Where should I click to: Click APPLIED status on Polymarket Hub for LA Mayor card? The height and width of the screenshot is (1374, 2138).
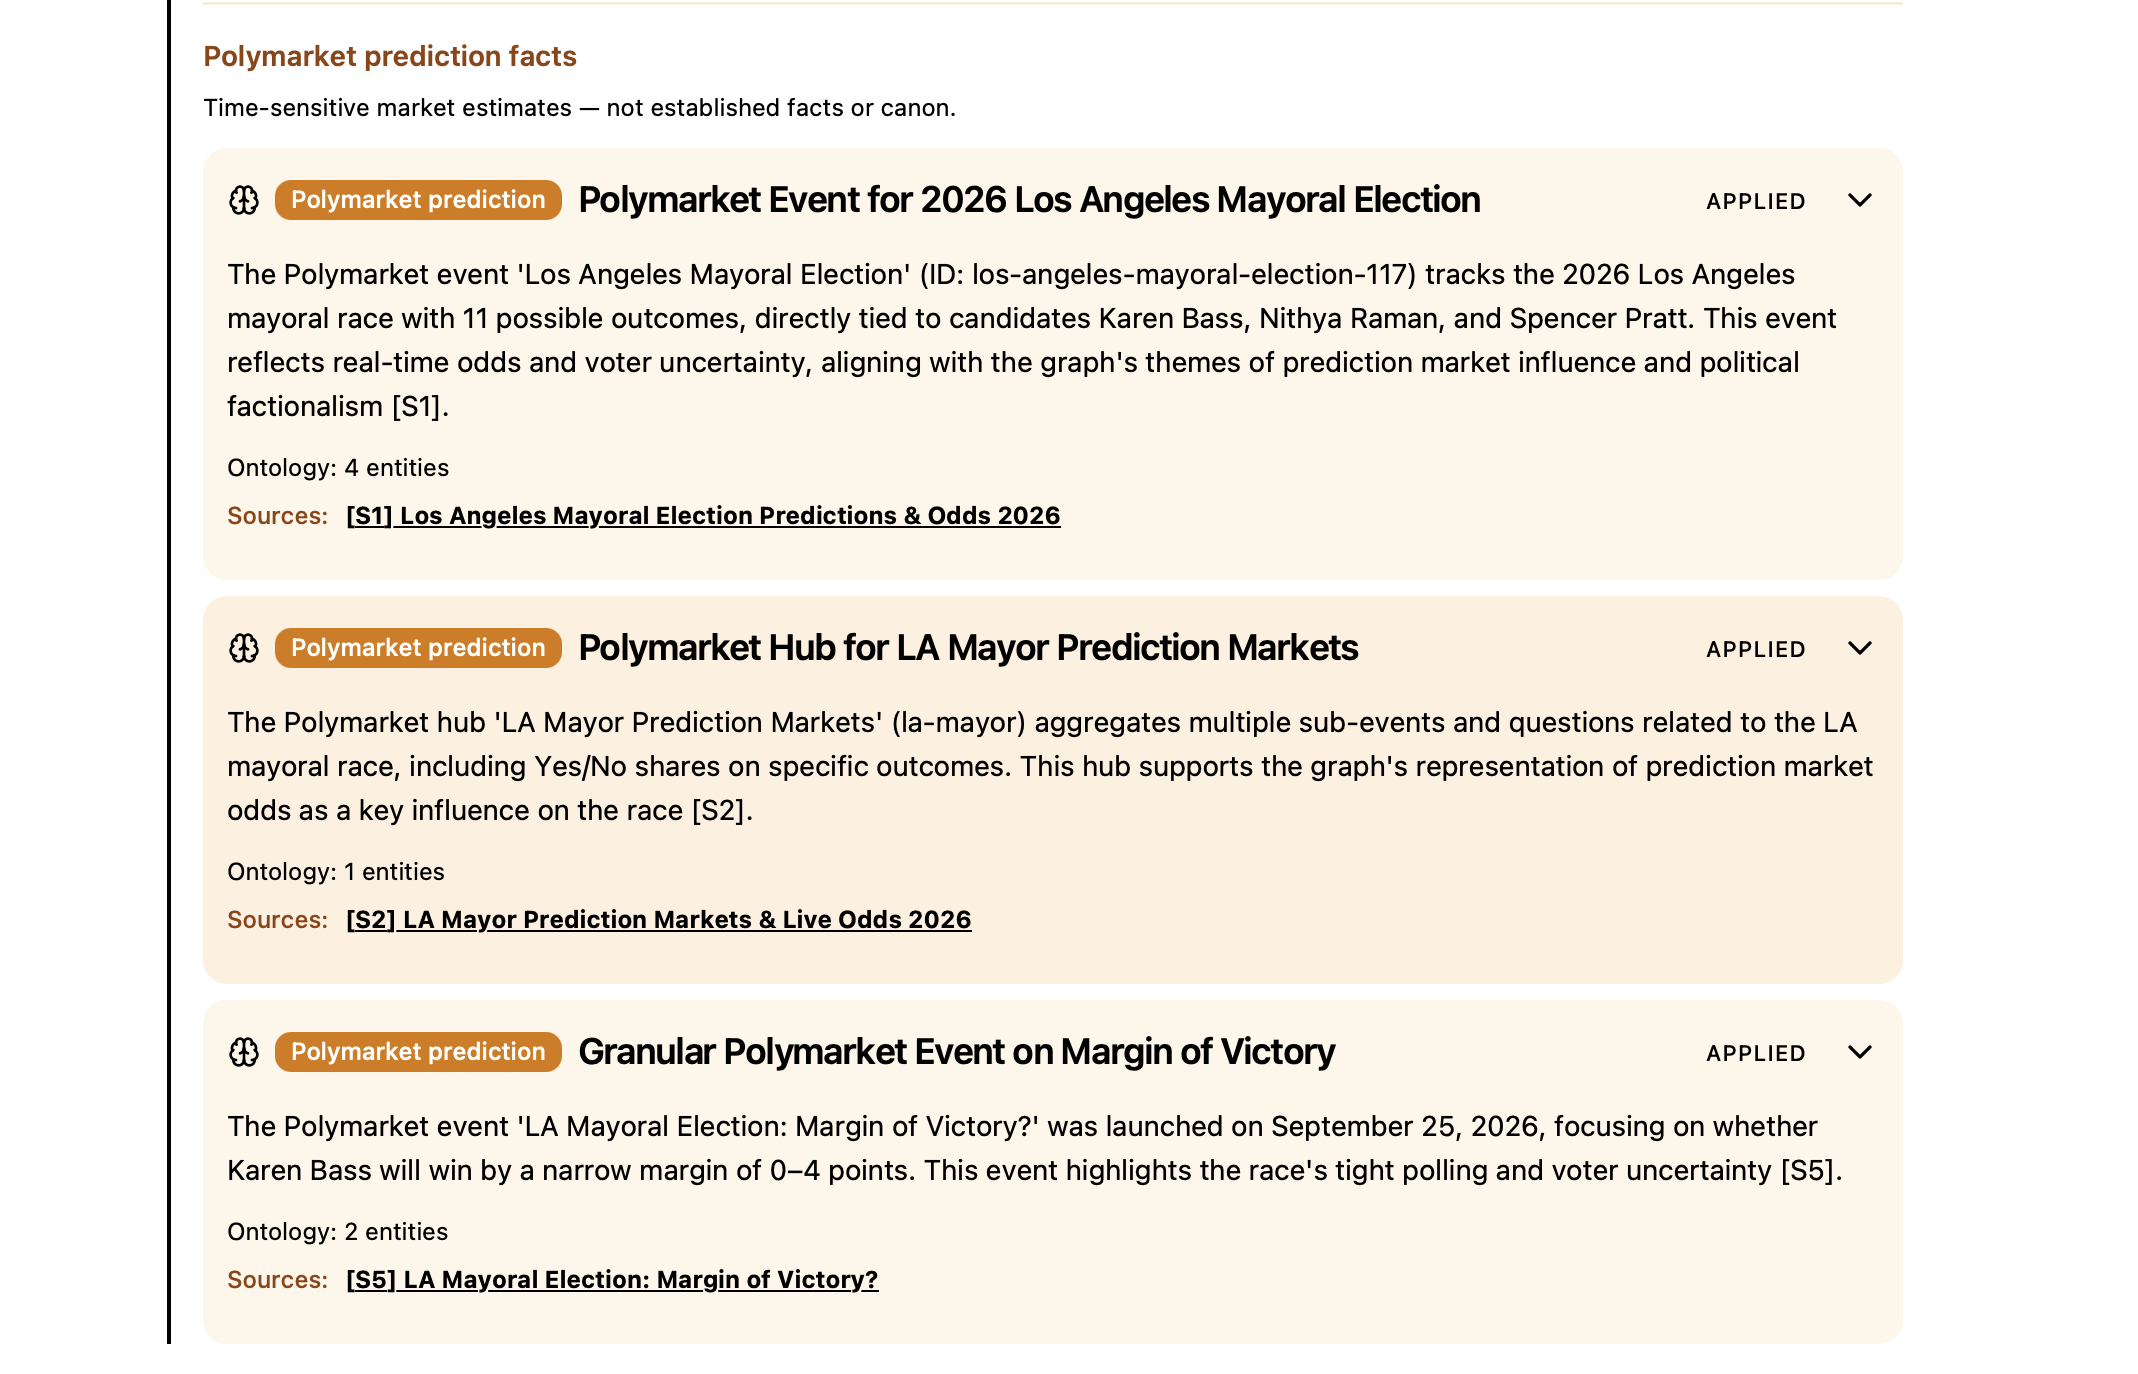point(1756,649)
